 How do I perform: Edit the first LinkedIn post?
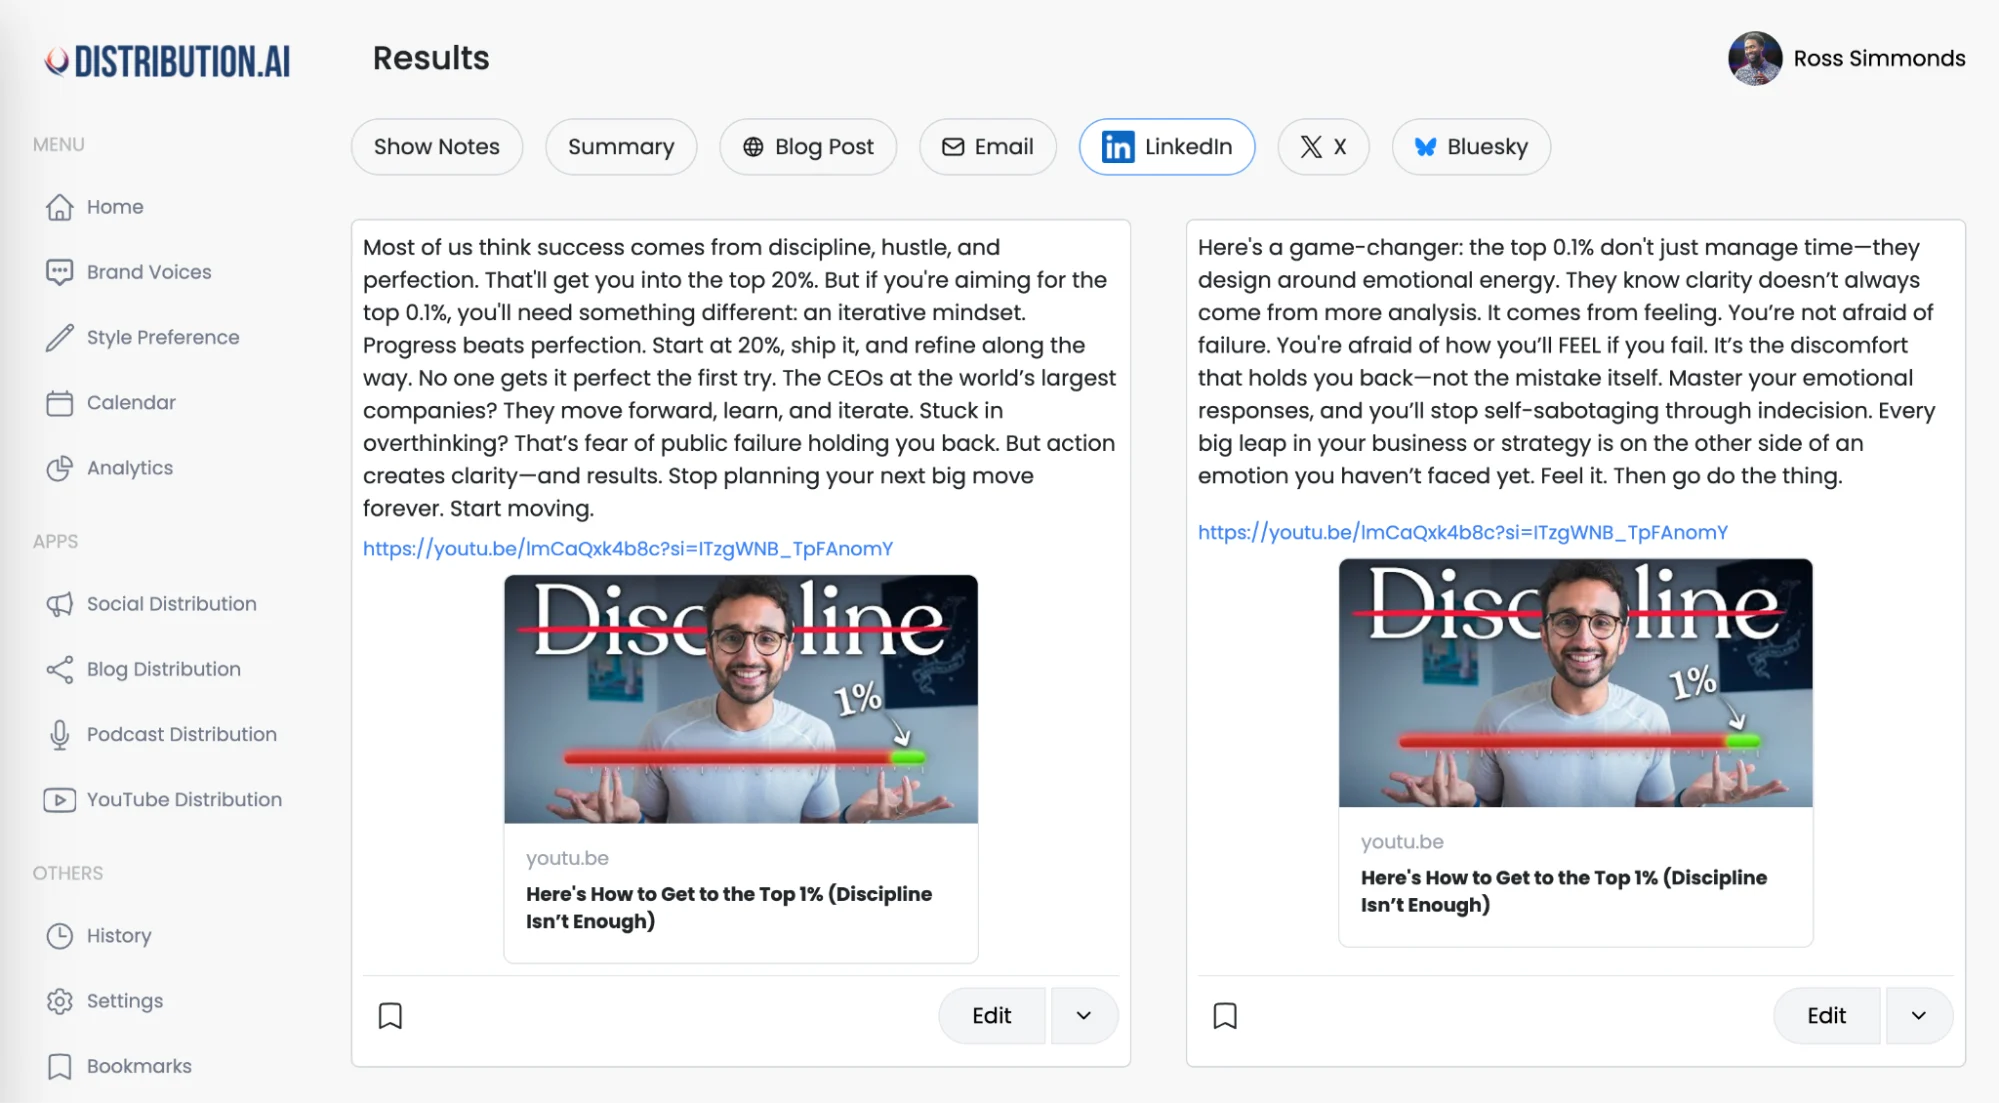pos(992,1016)
